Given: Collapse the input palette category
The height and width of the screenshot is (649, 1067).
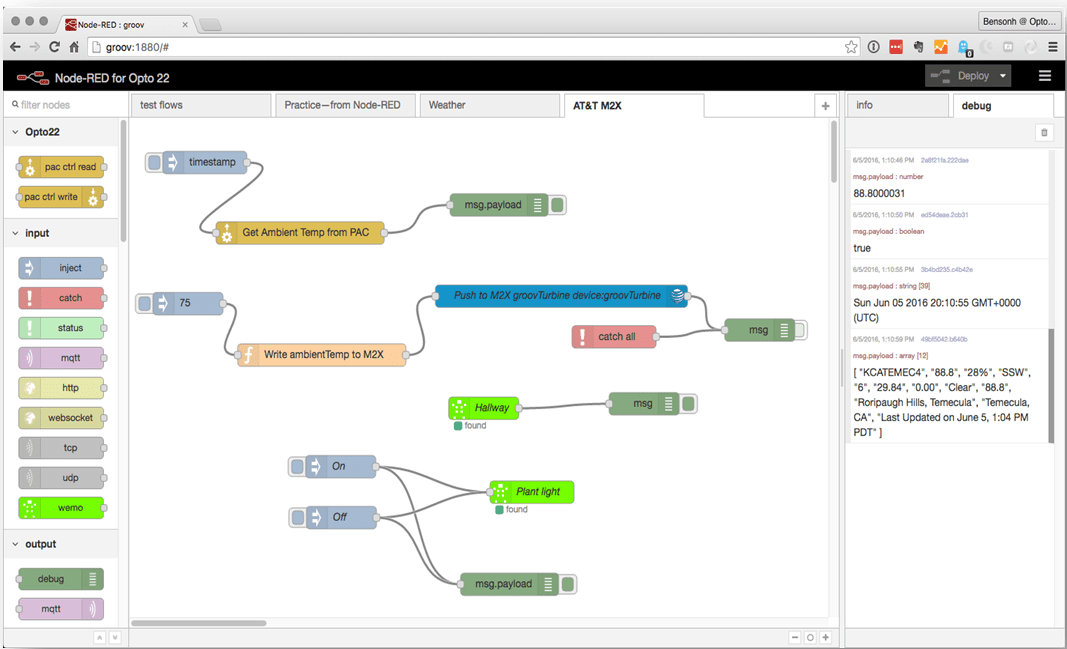Looking at the screenshot, I should pos(15,233).
